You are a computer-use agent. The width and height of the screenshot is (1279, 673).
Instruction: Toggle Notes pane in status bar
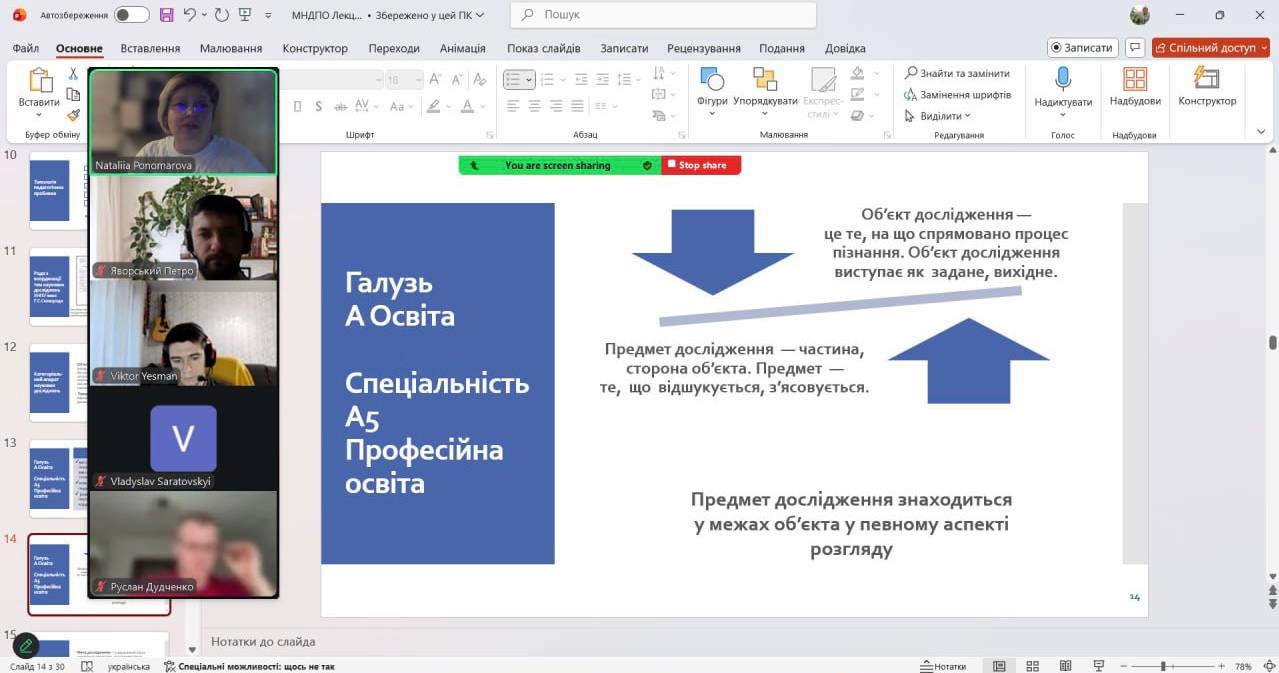[x=943, y=666]
